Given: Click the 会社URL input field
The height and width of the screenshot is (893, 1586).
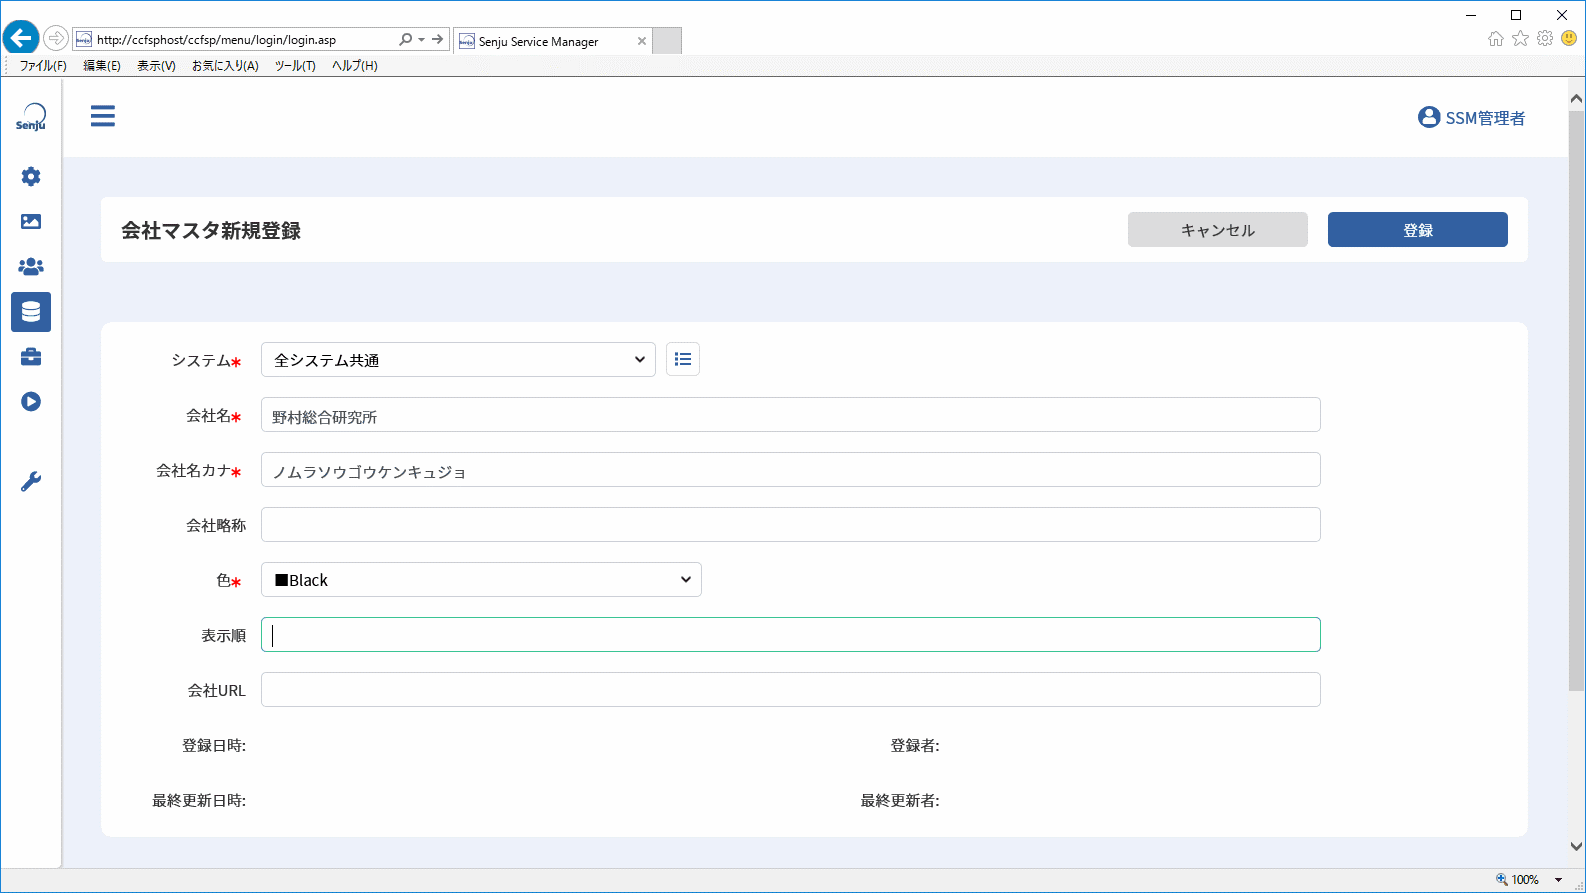Looking at the screenshot, I should click(x=791, y=690).
